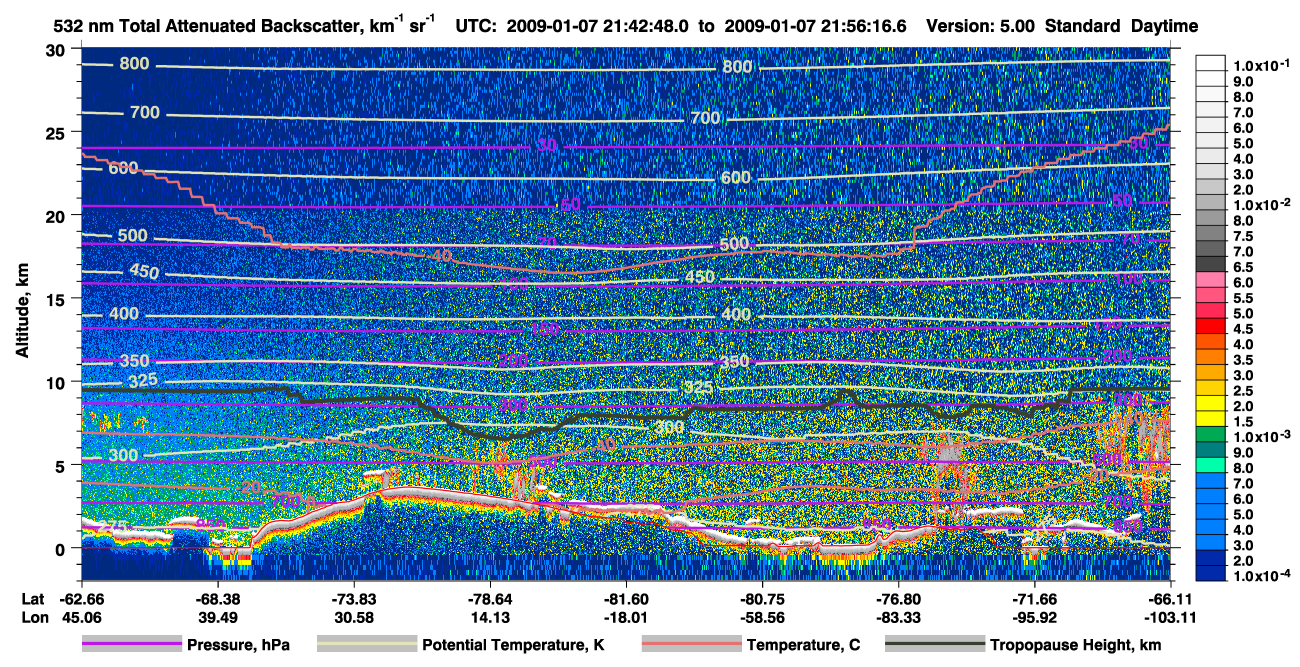Select longitude value -95.92

pos(1035,617)
